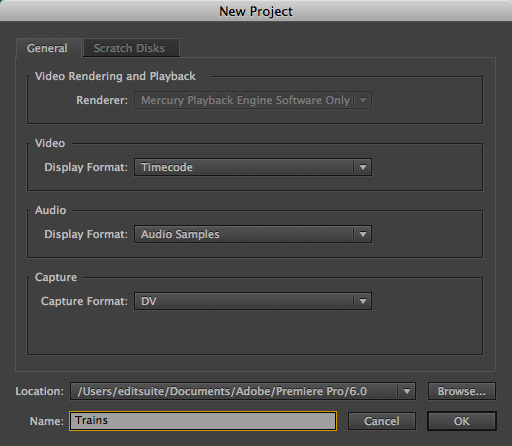Open the Audio Samples display format dropdown
This screenshot has height=446, width=512.
click(253, 234)
